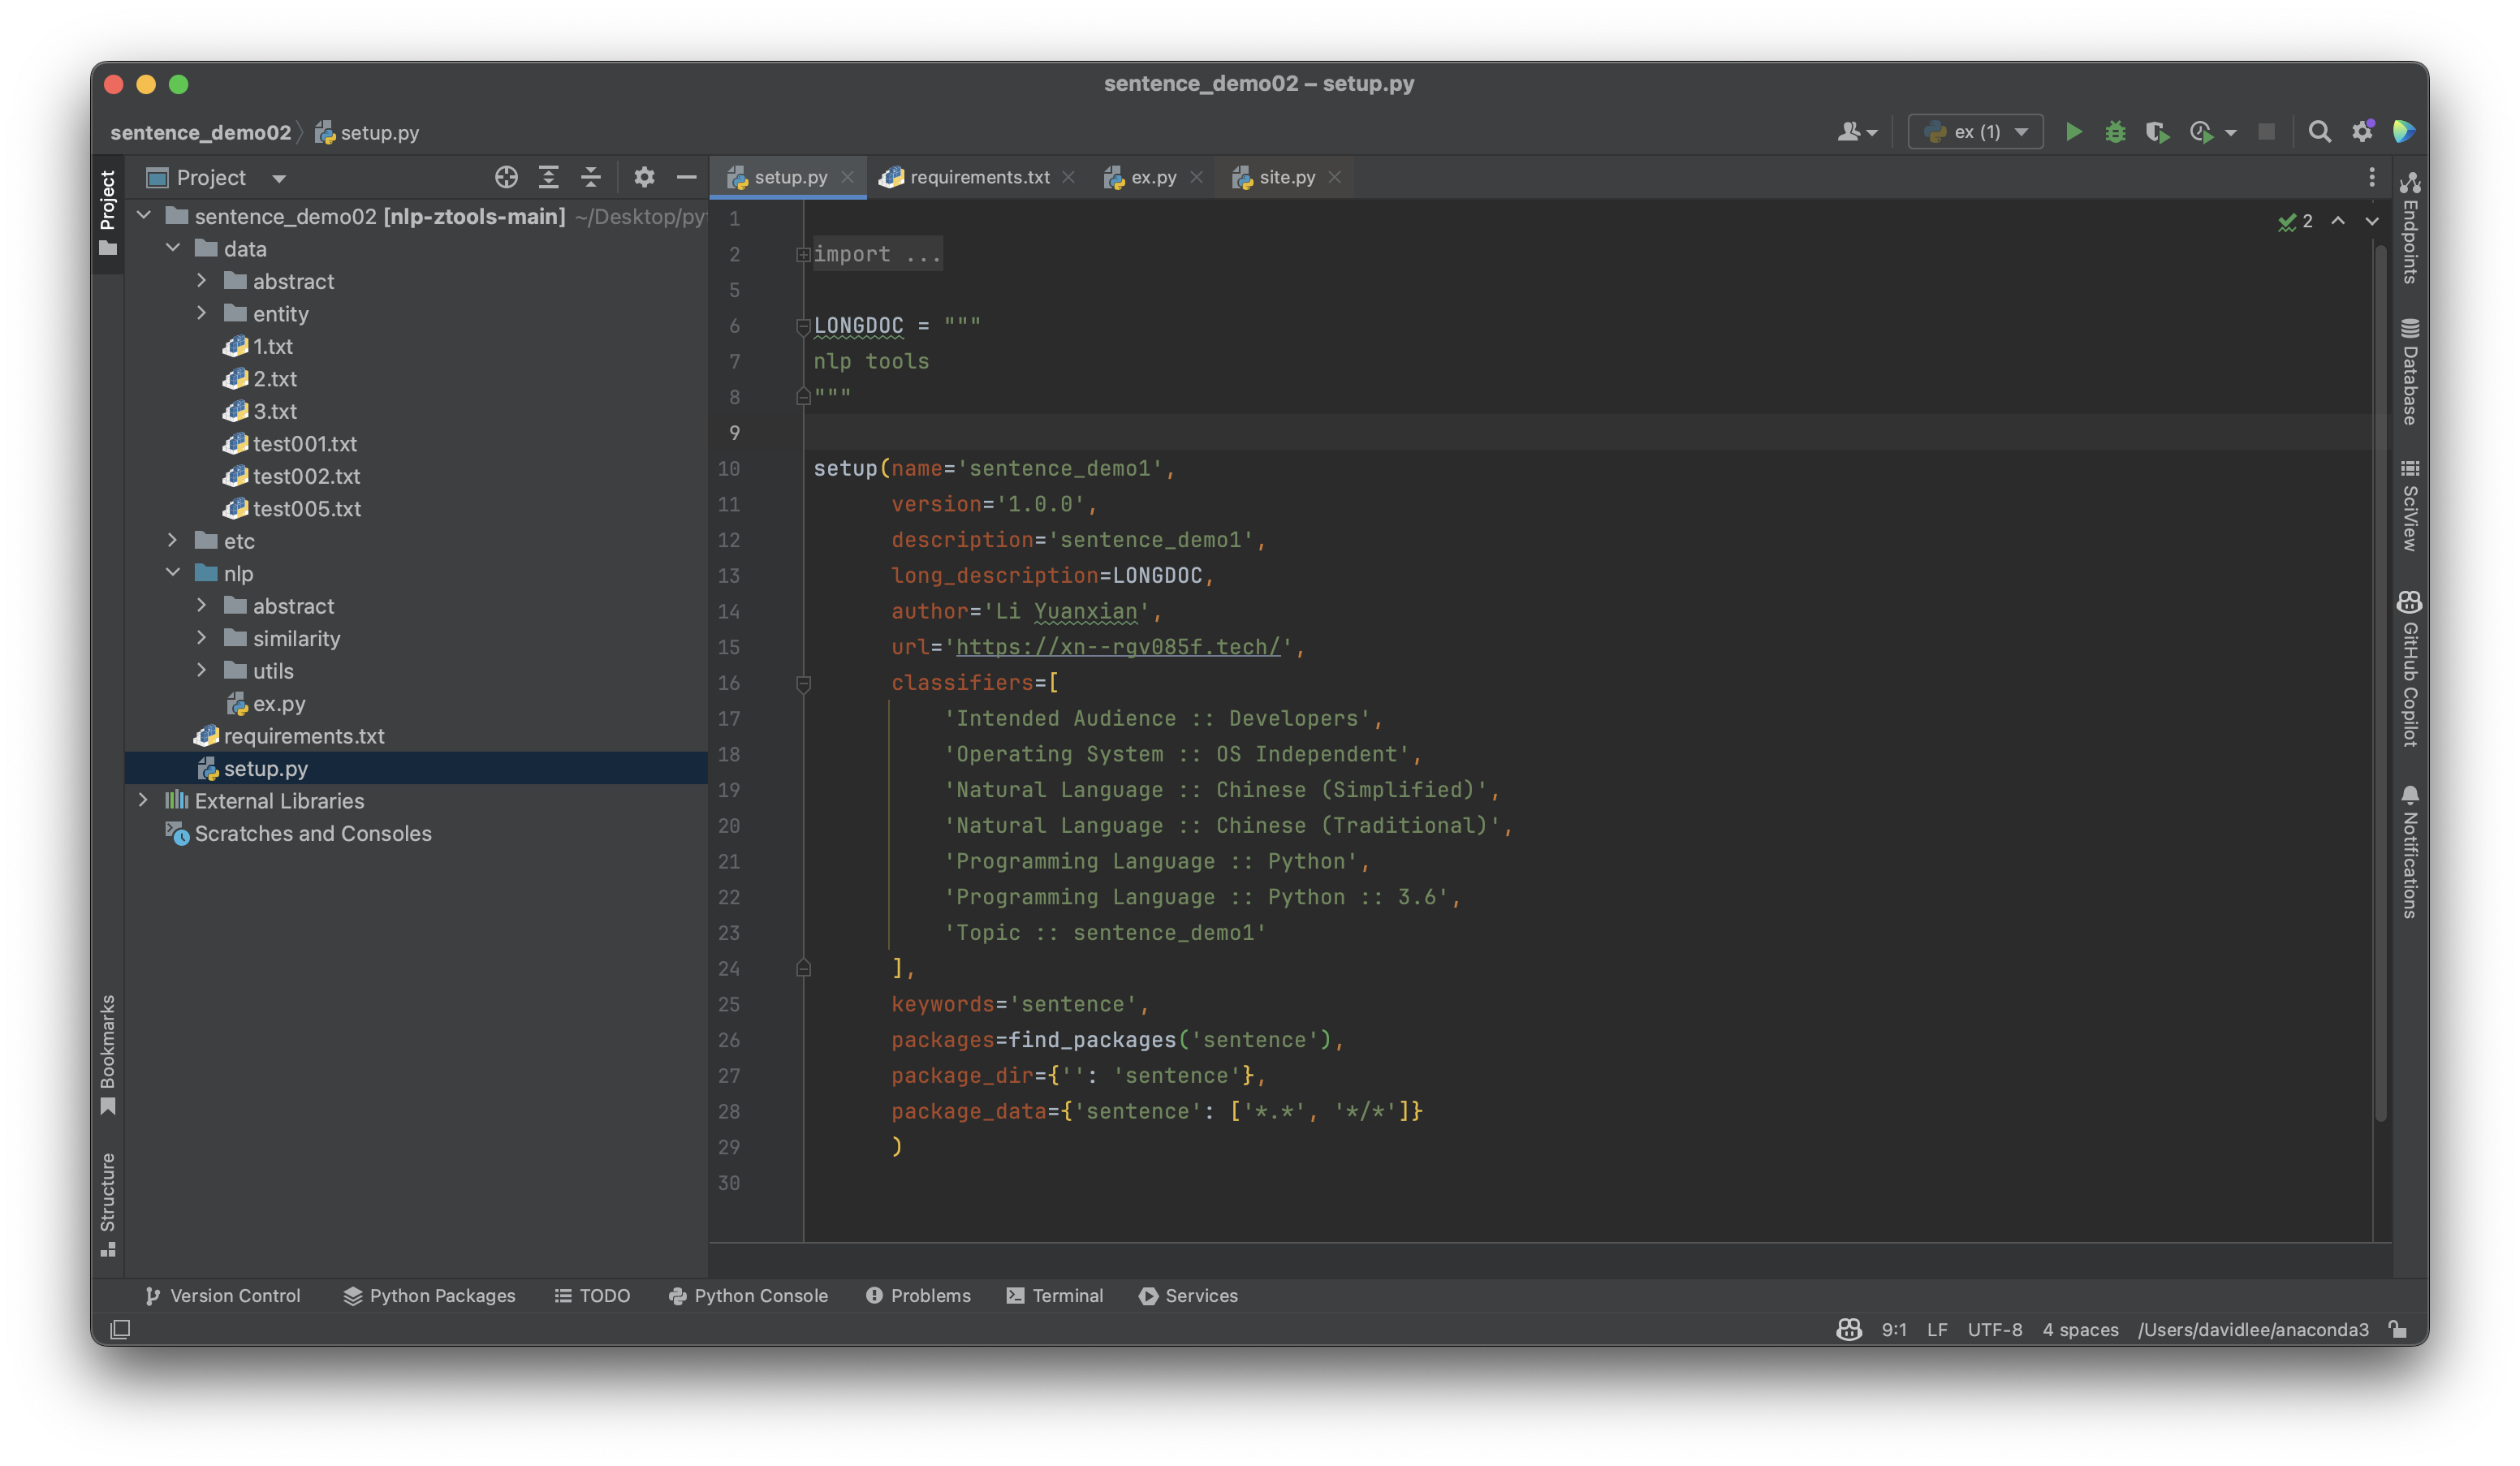Open the Python Packages panel
This screenshot has width=2520, height=1466.
click(429, 1295)
